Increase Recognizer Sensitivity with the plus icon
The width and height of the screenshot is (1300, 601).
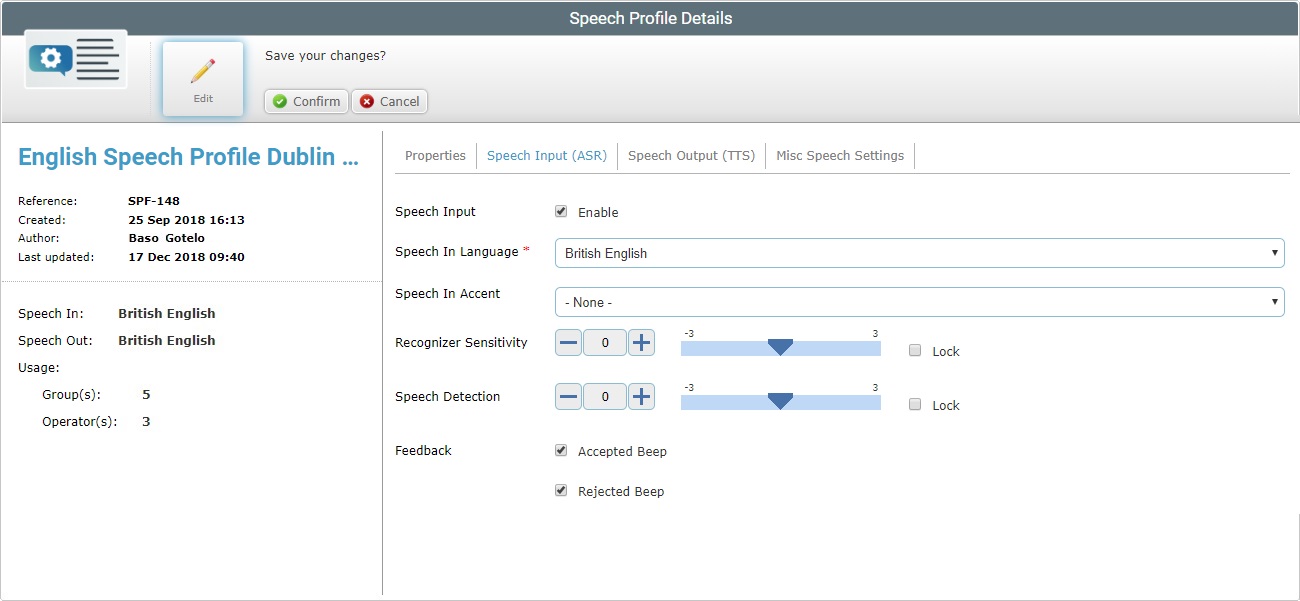pyautogui.click(x=641, y=342)
